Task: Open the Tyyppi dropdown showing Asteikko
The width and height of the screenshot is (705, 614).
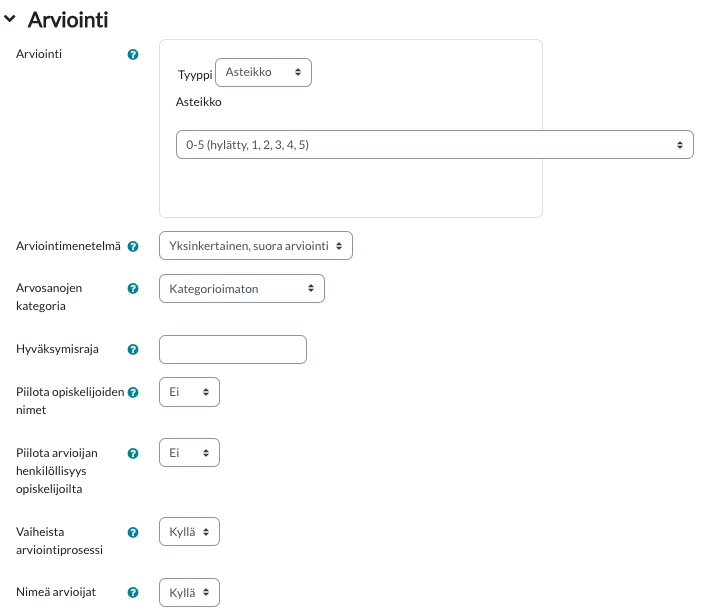Action: (263, 72)
